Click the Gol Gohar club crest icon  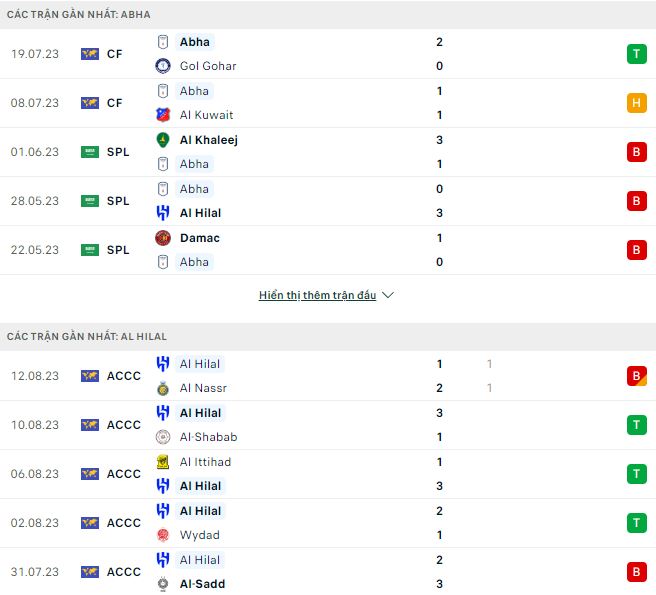tap(163, 66)
